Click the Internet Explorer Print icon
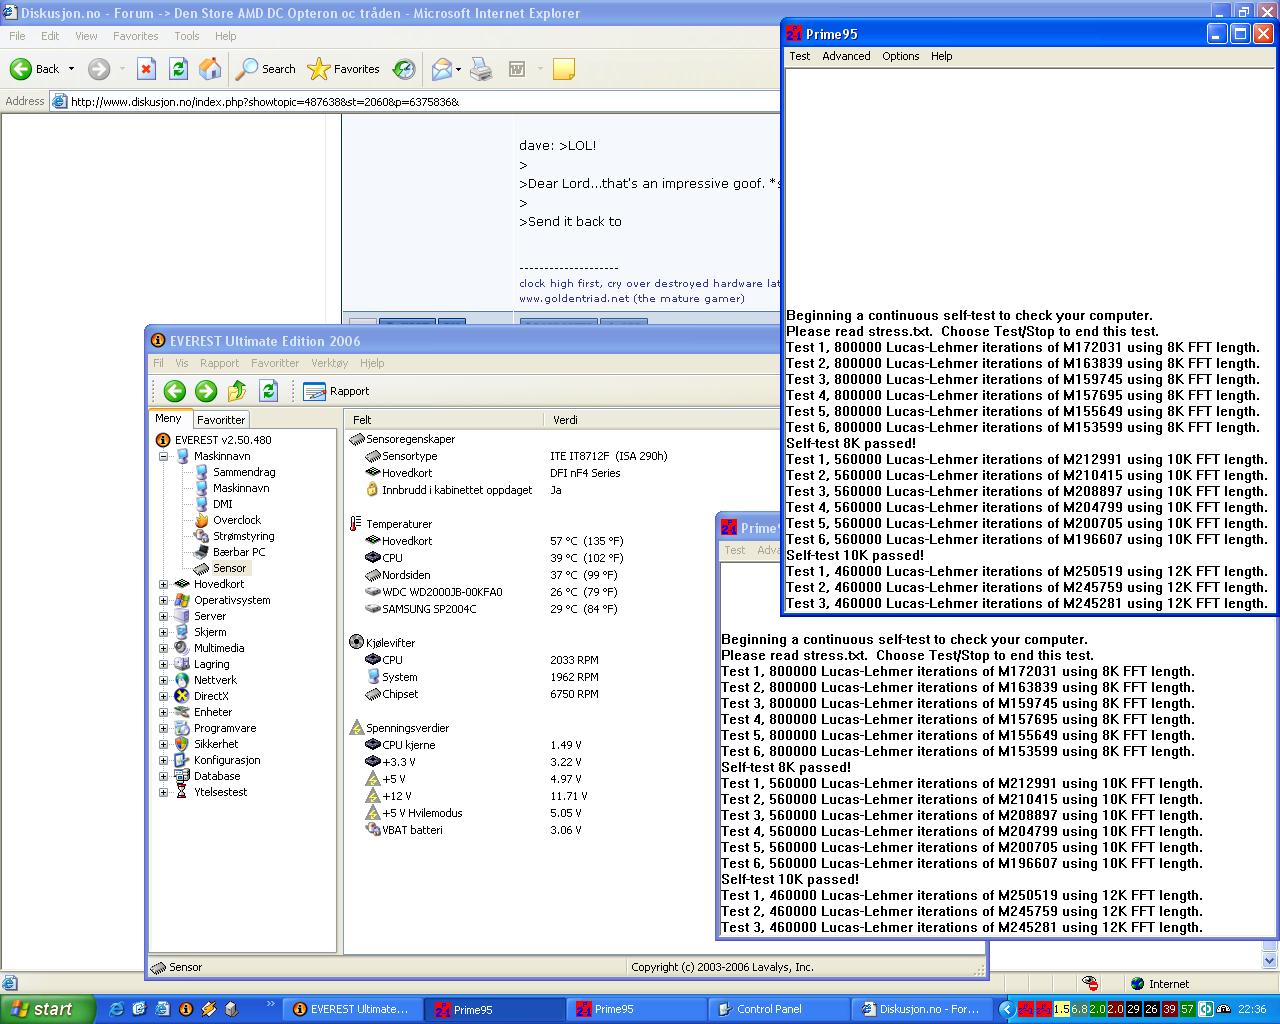1280x1024 pixels. coord(481,69)
